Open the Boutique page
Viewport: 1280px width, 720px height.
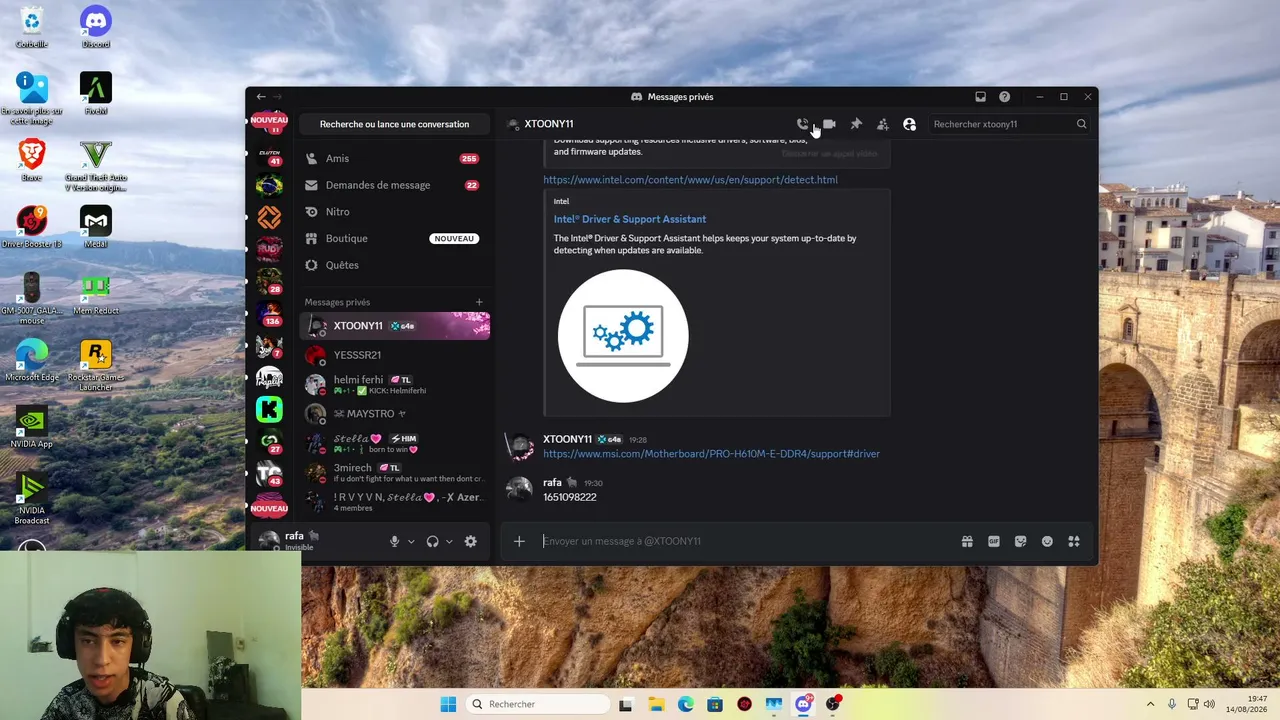tap(394, 238)
